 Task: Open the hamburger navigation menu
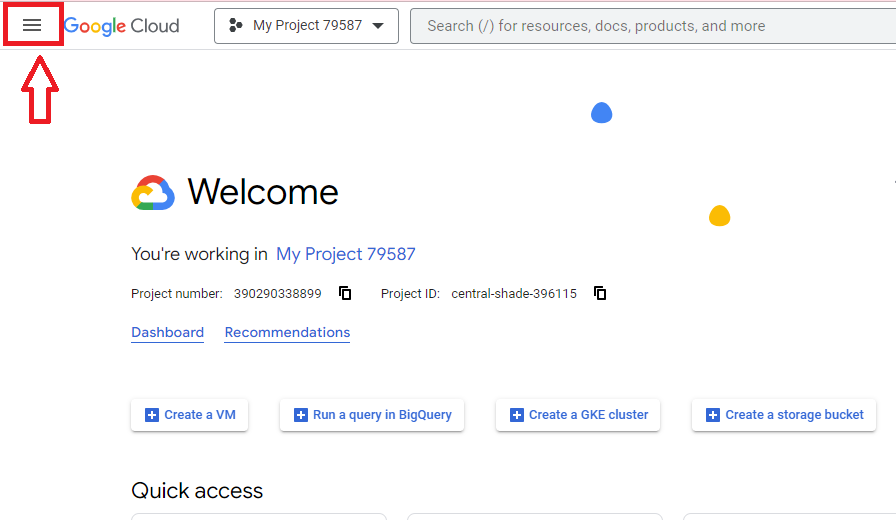pyautogui.click(x=32, y=25)
